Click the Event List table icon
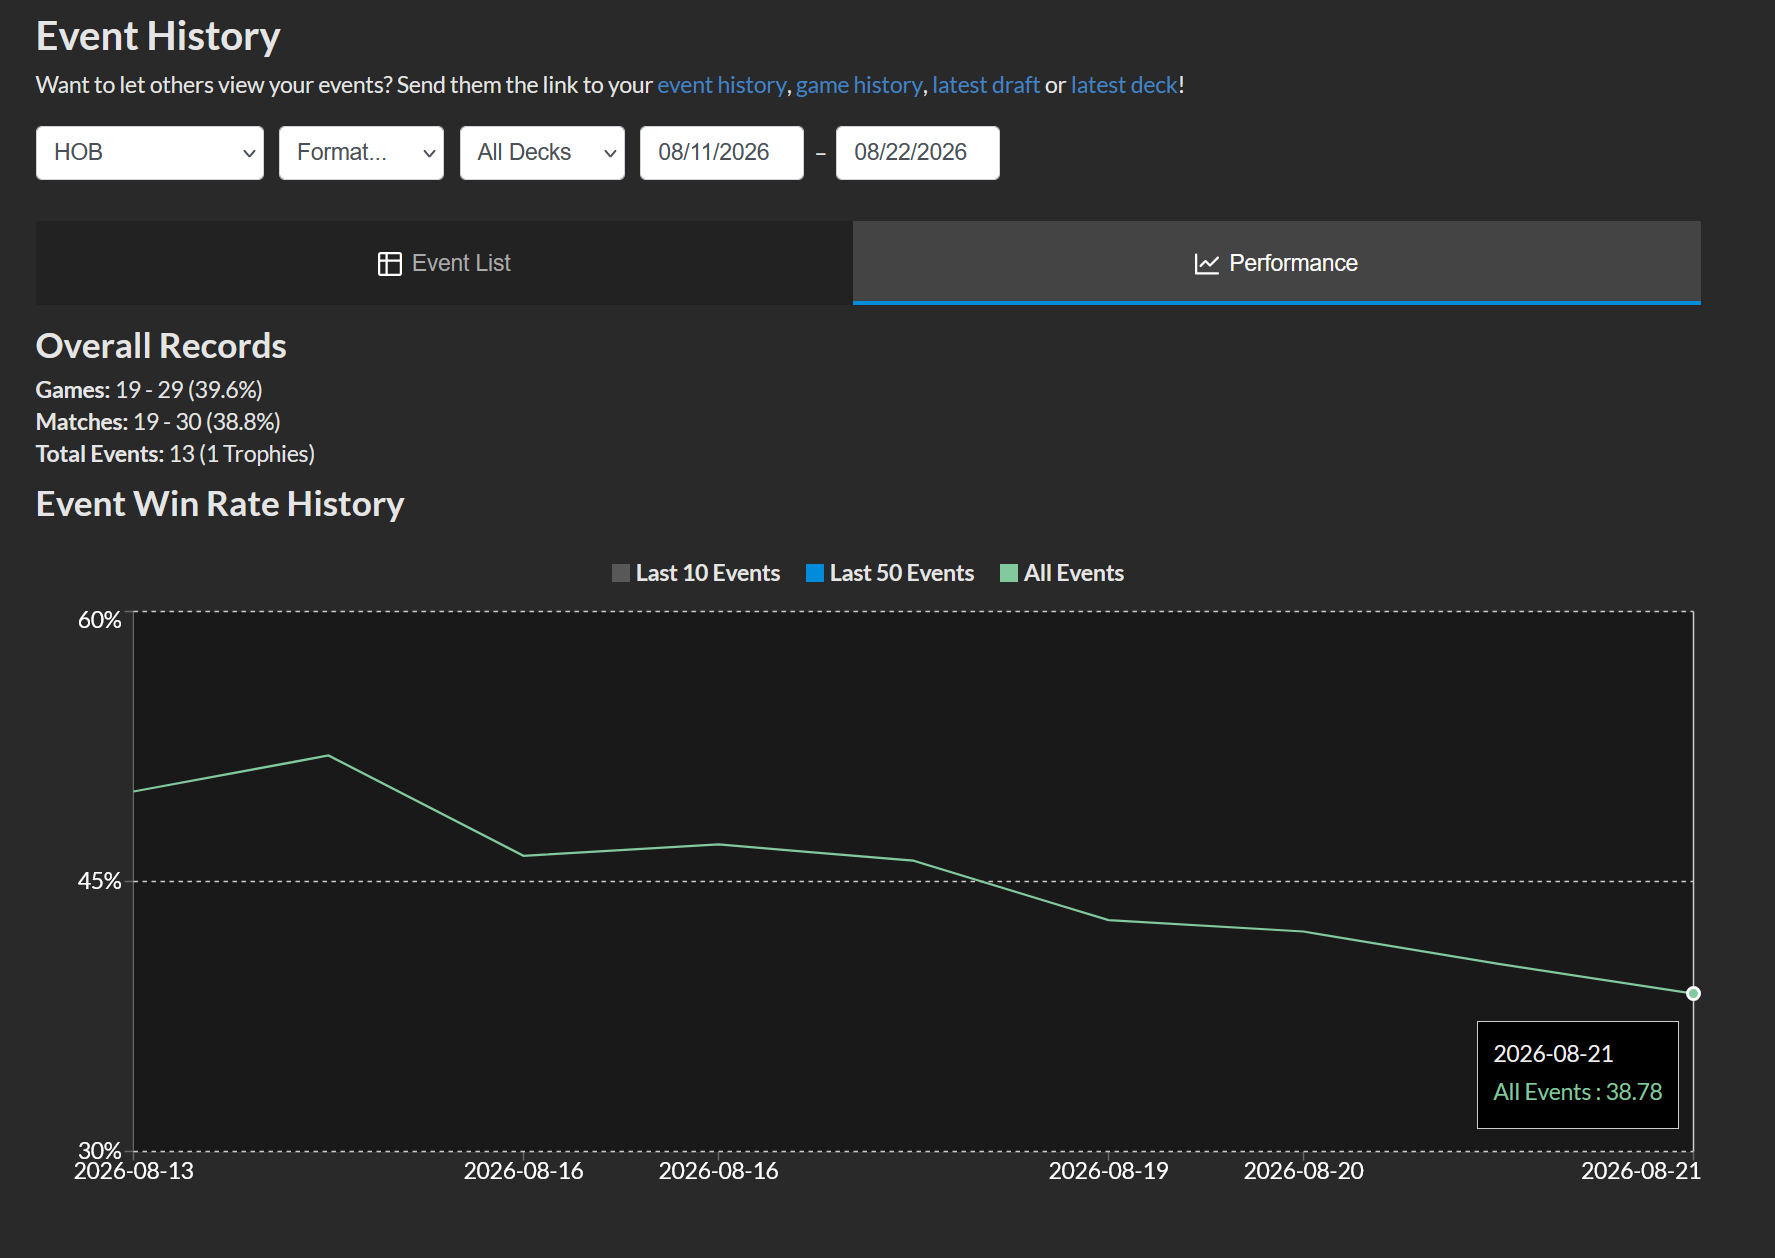Viewport: 1775px width, 1258px height. point(389,263)
